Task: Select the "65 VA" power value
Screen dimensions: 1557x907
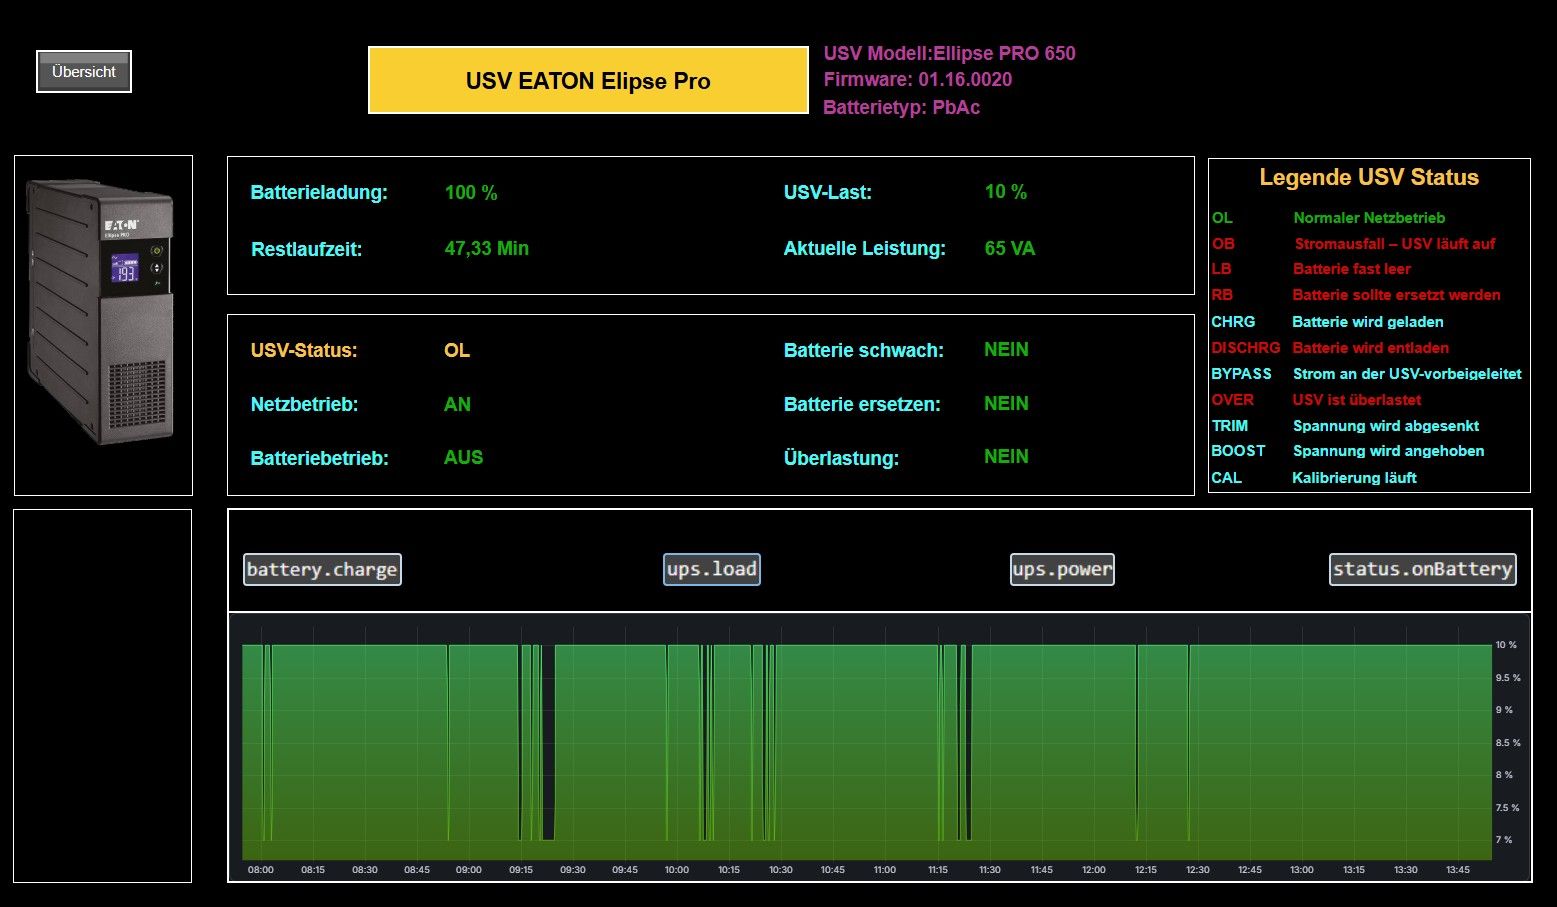Action: tap(1009, 248)
